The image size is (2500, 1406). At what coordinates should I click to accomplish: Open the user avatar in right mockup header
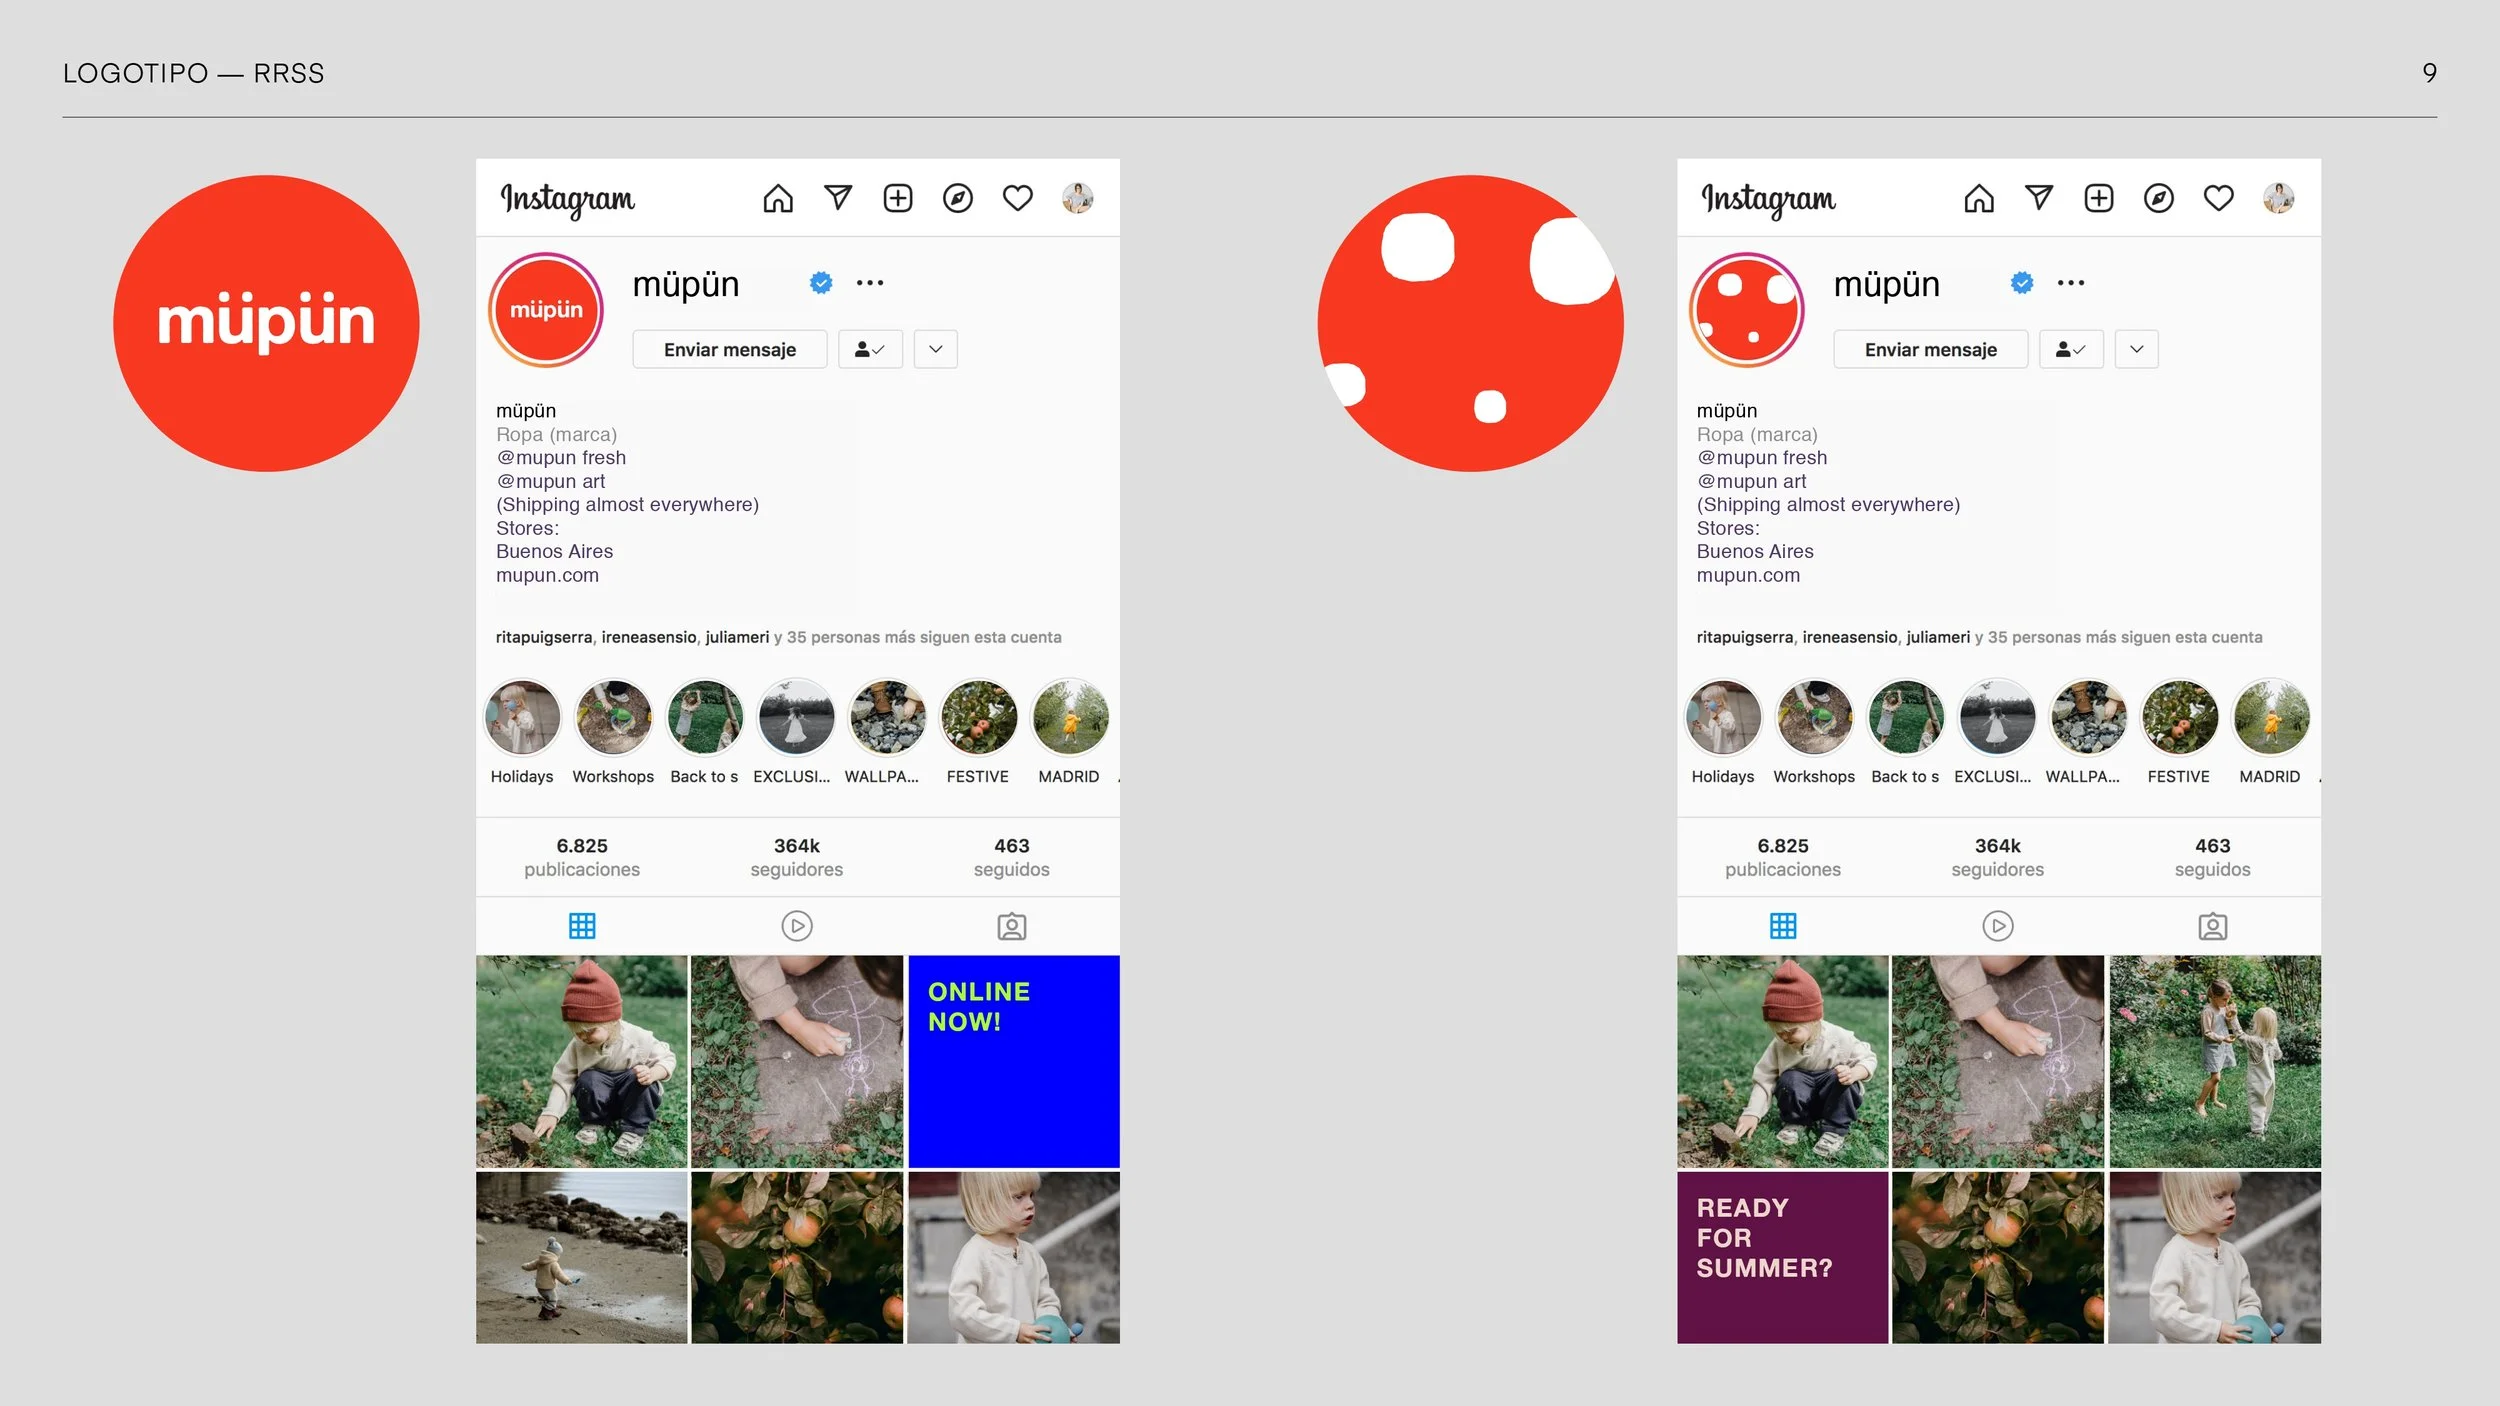[2279, 198]
